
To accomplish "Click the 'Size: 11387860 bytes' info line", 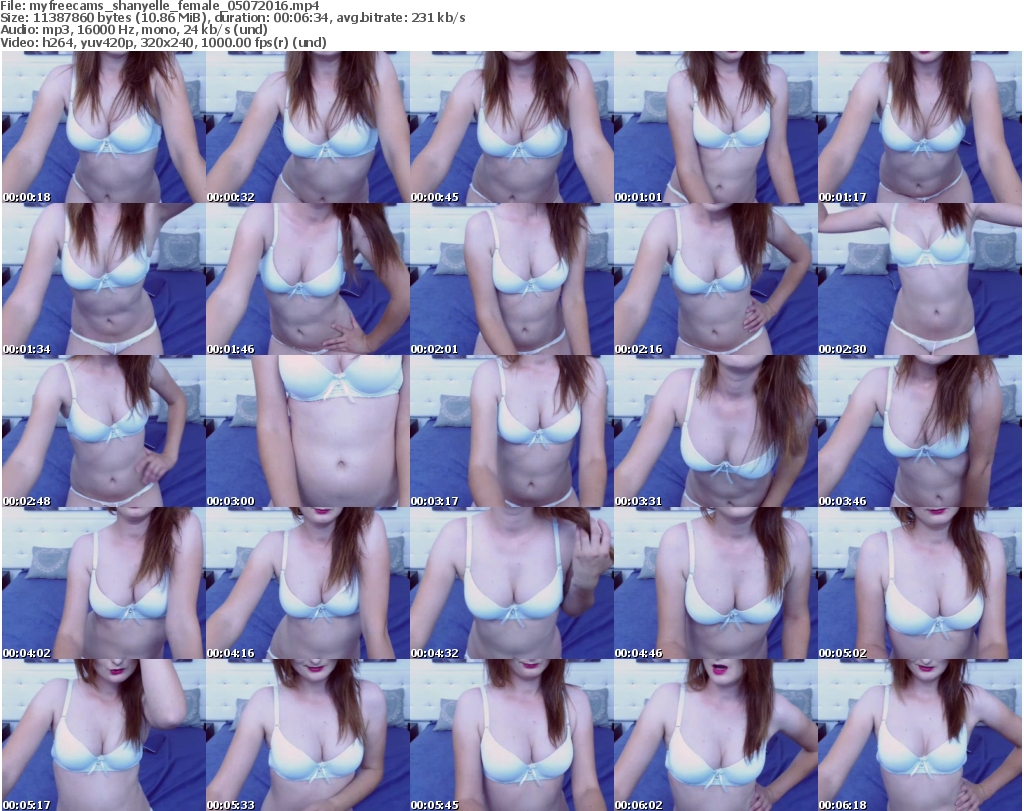I will (x=232, y=18).
